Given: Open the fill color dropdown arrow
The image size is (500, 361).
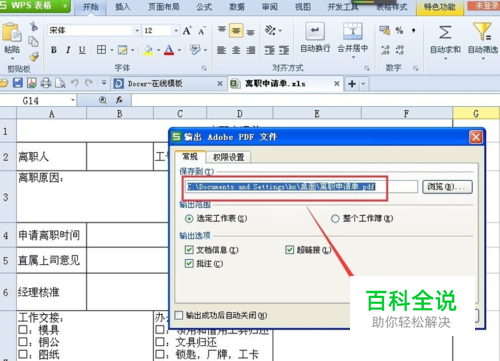Looking at the screenshot, I should 159,50.
